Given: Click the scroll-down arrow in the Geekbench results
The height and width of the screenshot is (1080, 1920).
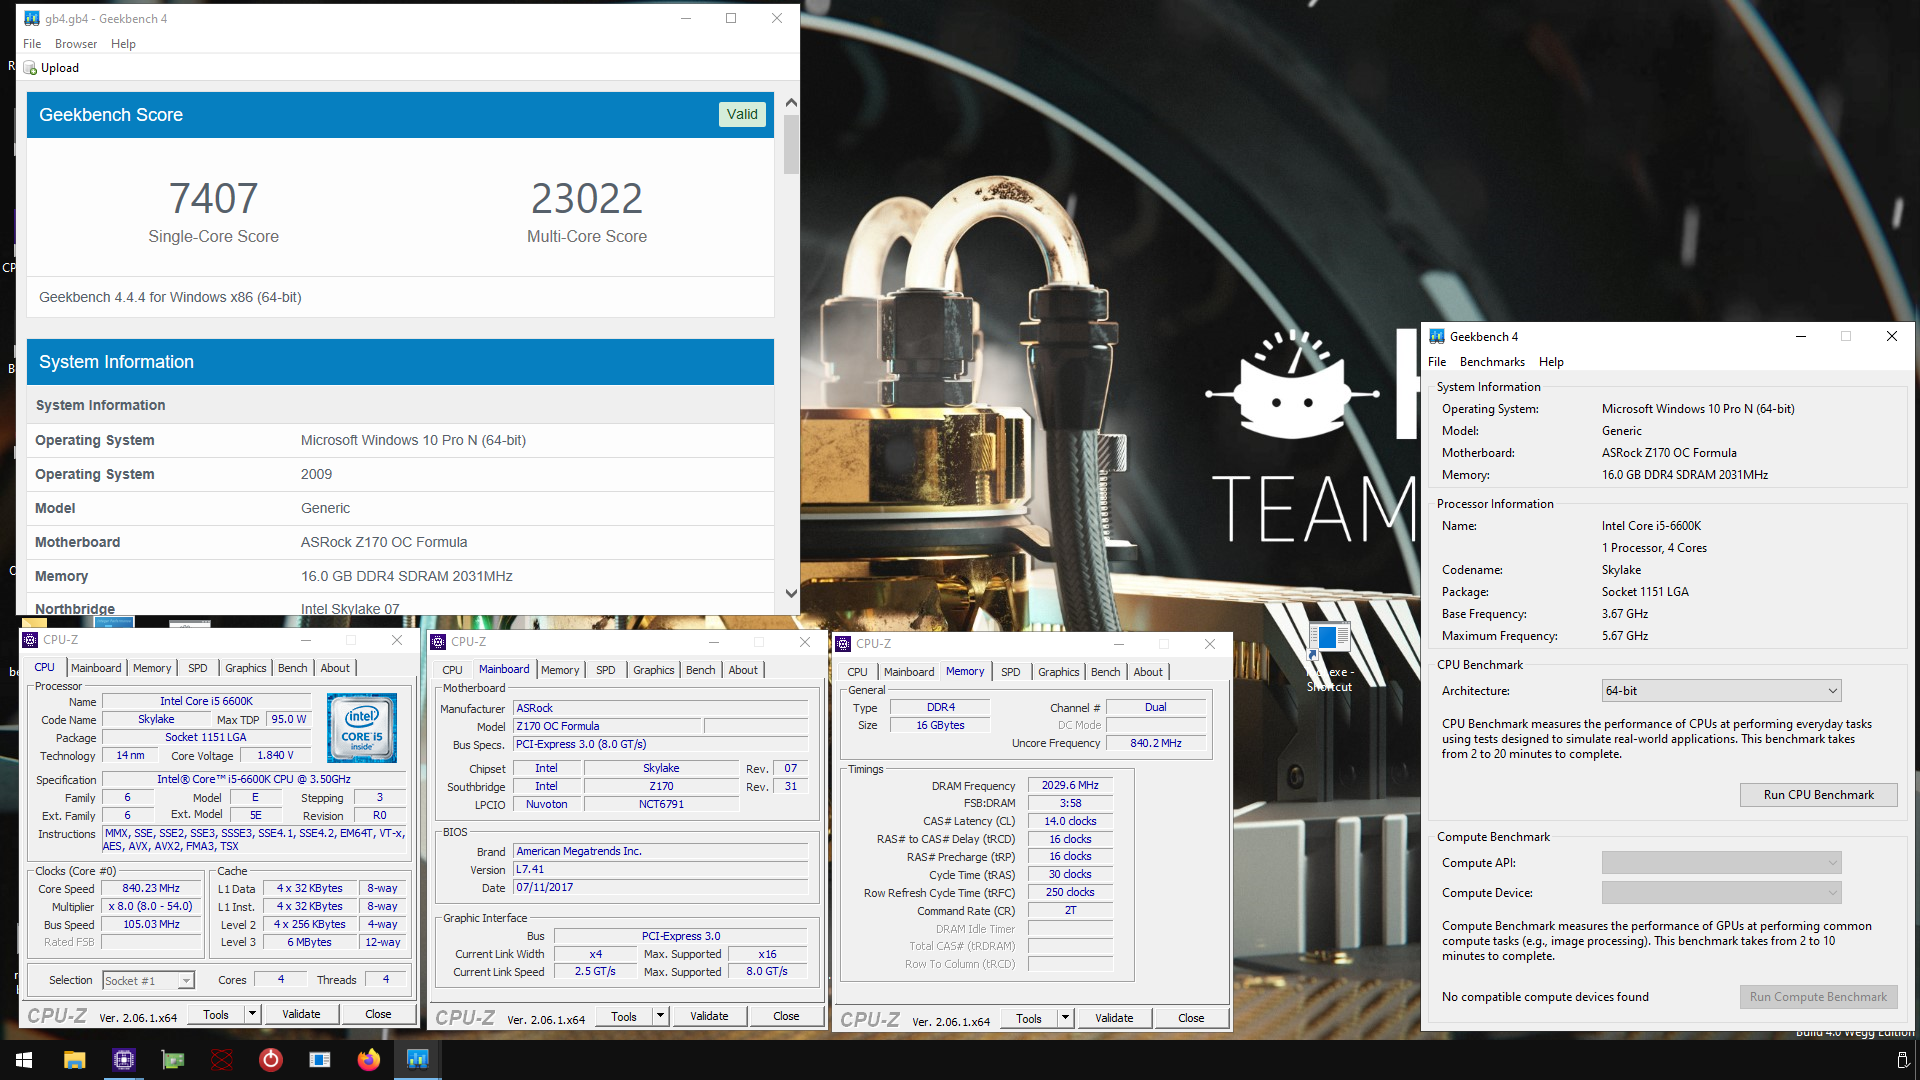Looking at the screenshot, I should (791, 593).
